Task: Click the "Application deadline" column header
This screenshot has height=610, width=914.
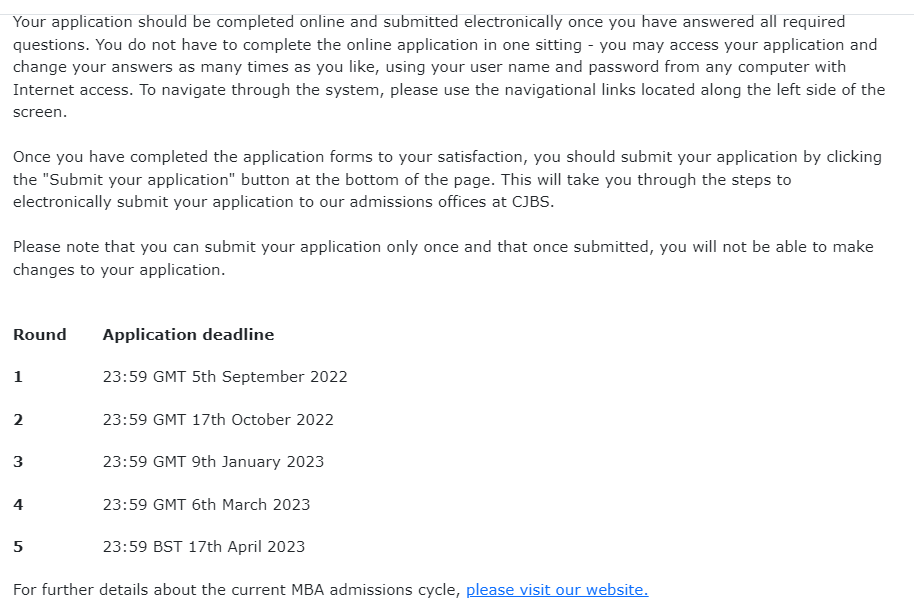Action: point(188,335)
